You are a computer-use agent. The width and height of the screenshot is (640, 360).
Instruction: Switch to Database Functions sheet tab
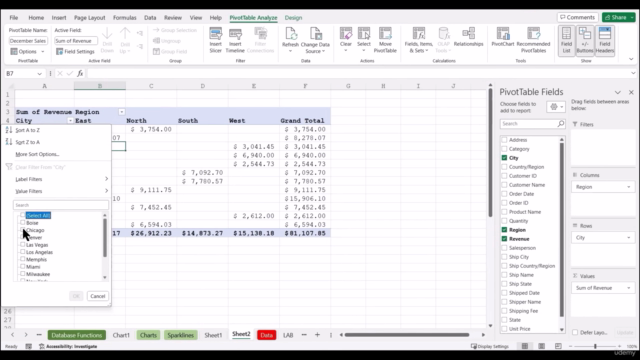(x=77, y=335)
